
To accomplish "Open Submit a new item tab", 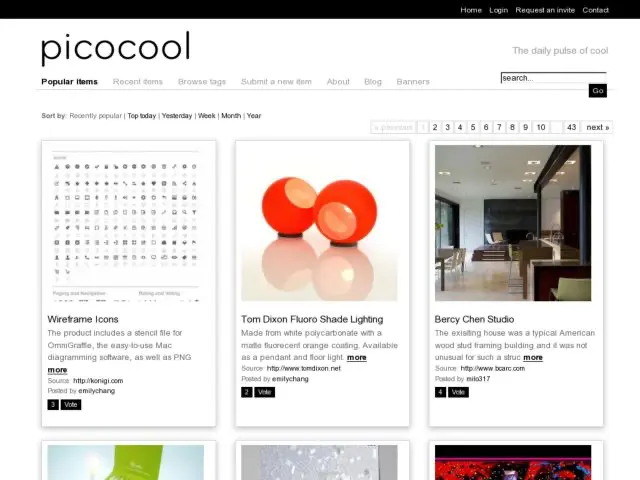I will pos(276,82).
